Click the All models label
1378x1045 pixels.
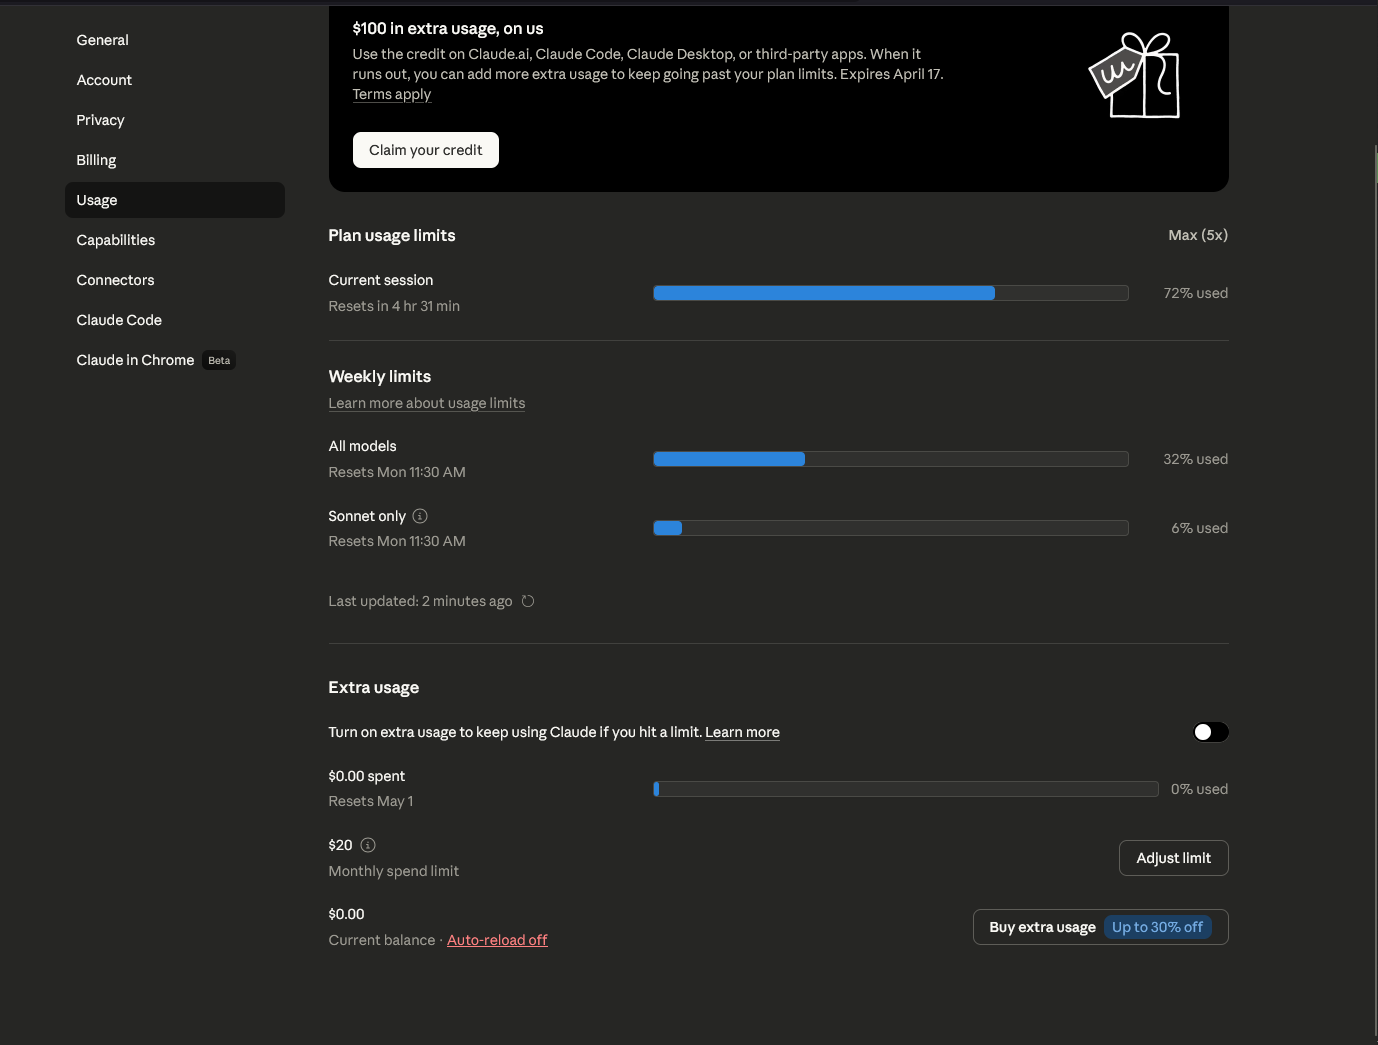coord(362,446)
